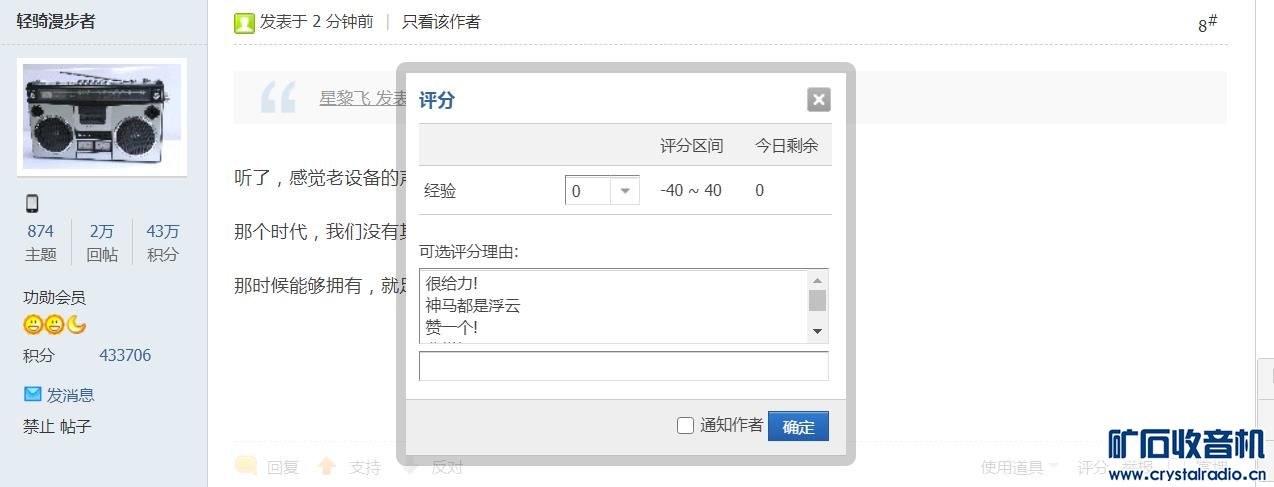1274x487 pixels.
Task: Tick the 通知作者 checkbox
Action: 685,426
